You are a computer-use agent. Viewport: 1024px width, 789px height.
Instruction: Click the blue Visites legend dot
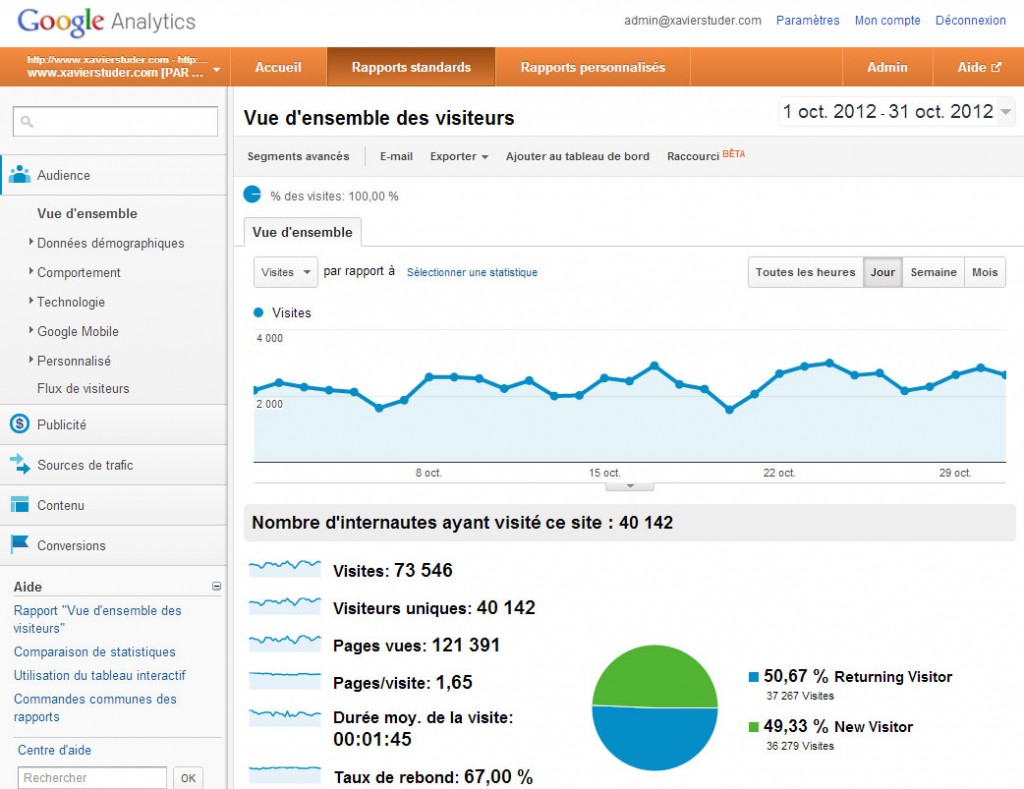tap(259, 313)
